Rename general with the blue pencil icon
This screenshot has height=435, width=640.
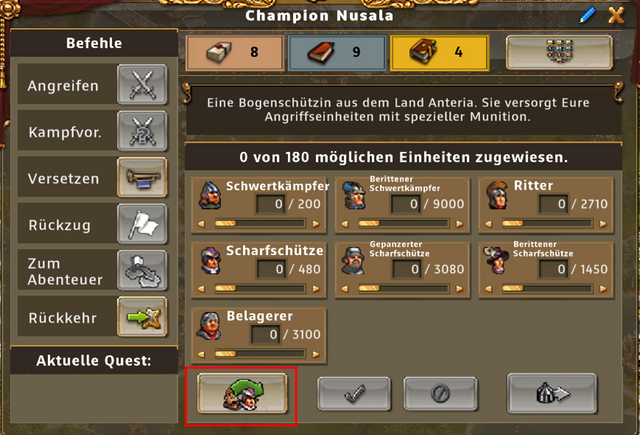pos(587,16)
